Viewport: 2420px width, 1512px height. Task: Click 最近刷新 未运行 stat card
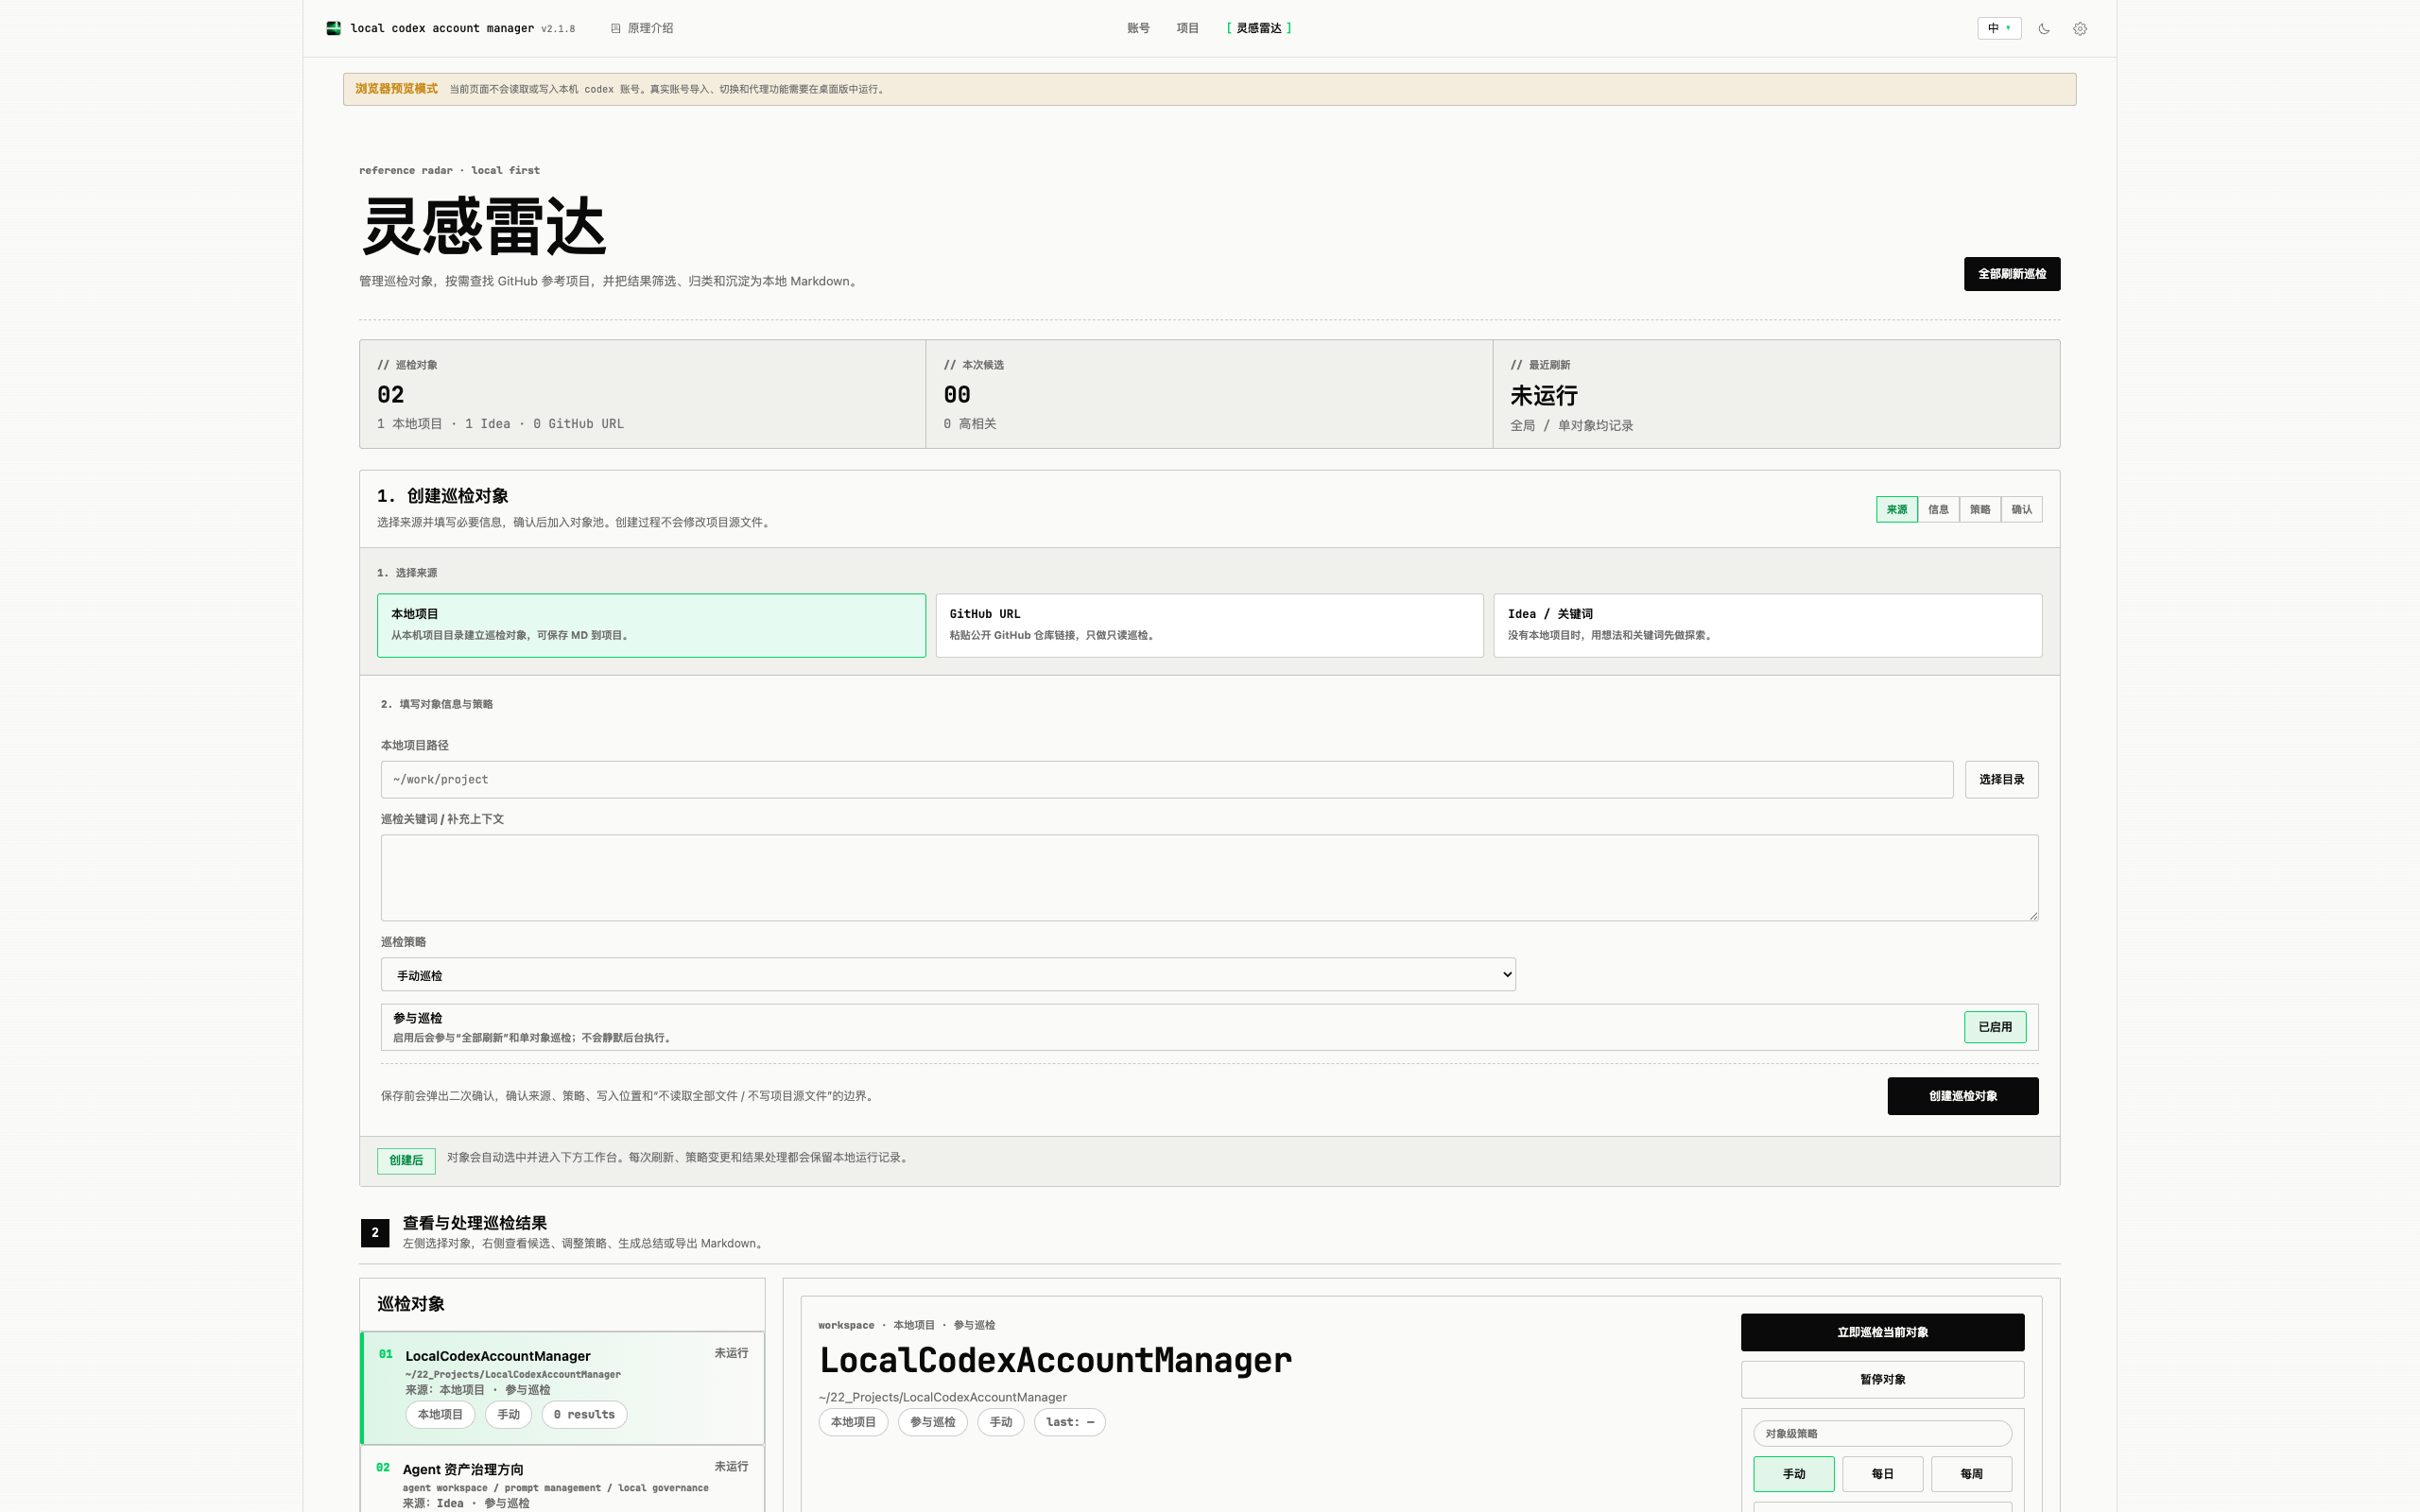(x=1776, y=394)
